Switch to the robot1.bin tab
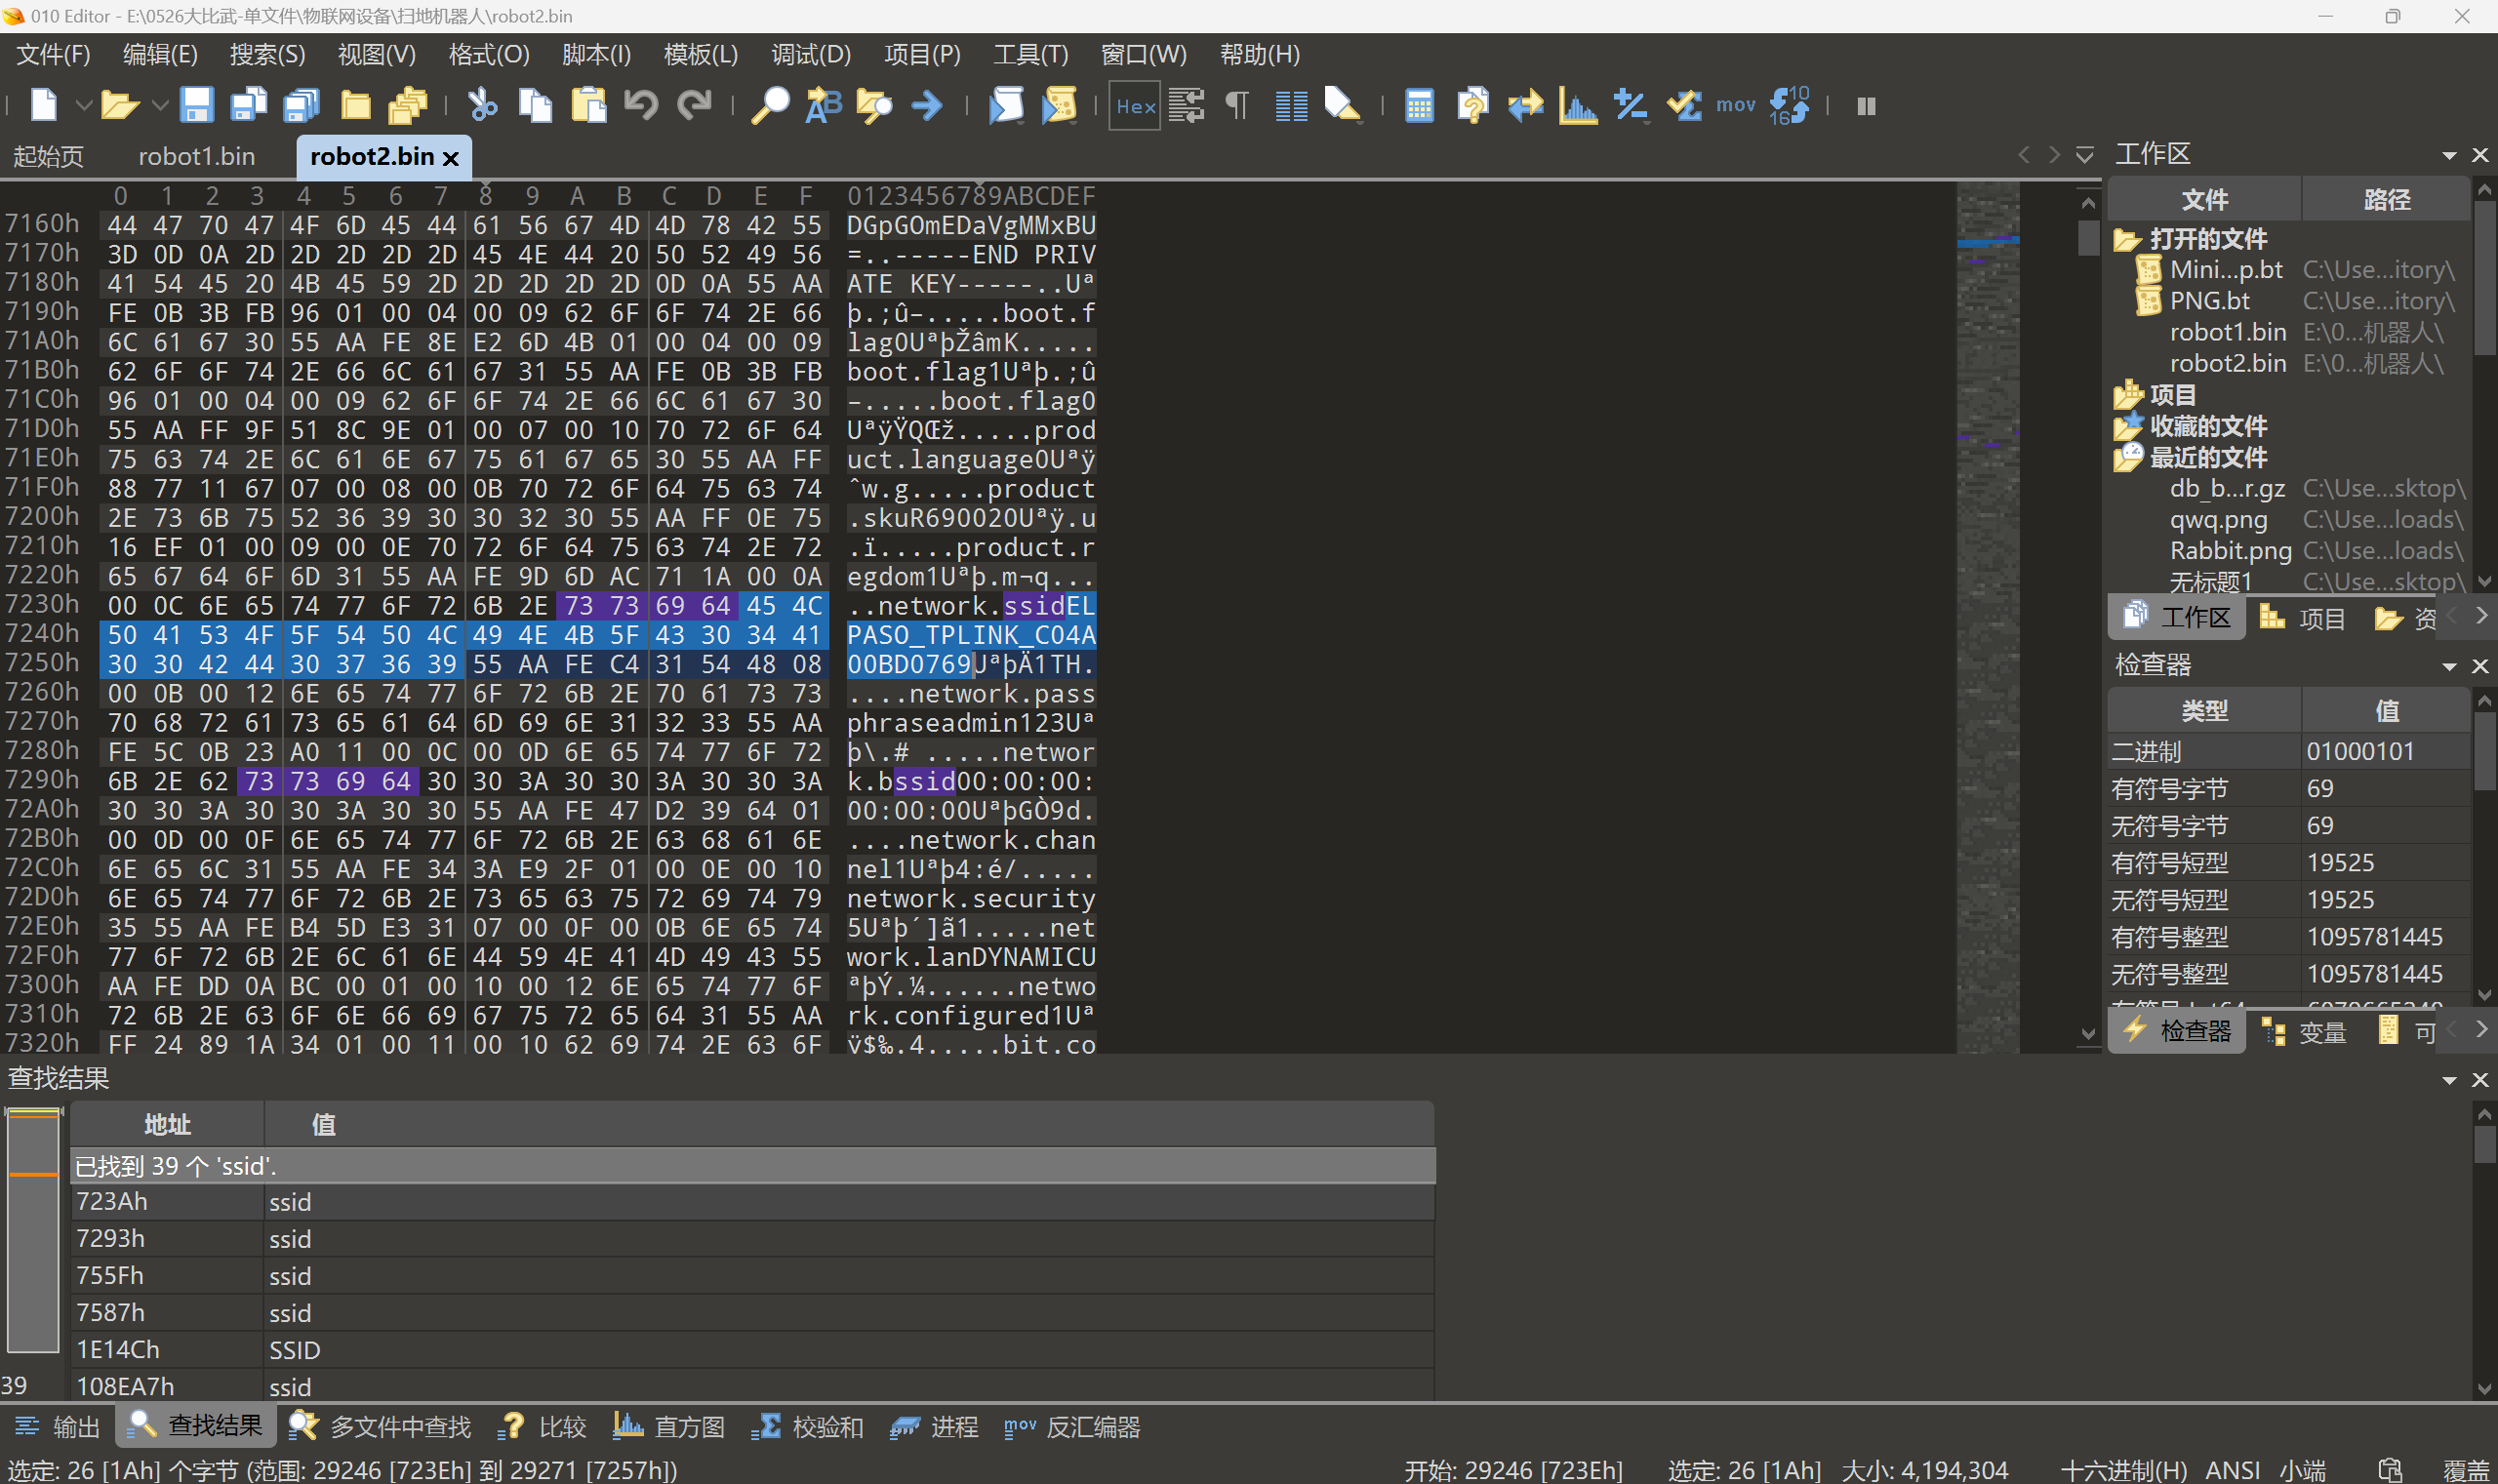 [196, 157]
